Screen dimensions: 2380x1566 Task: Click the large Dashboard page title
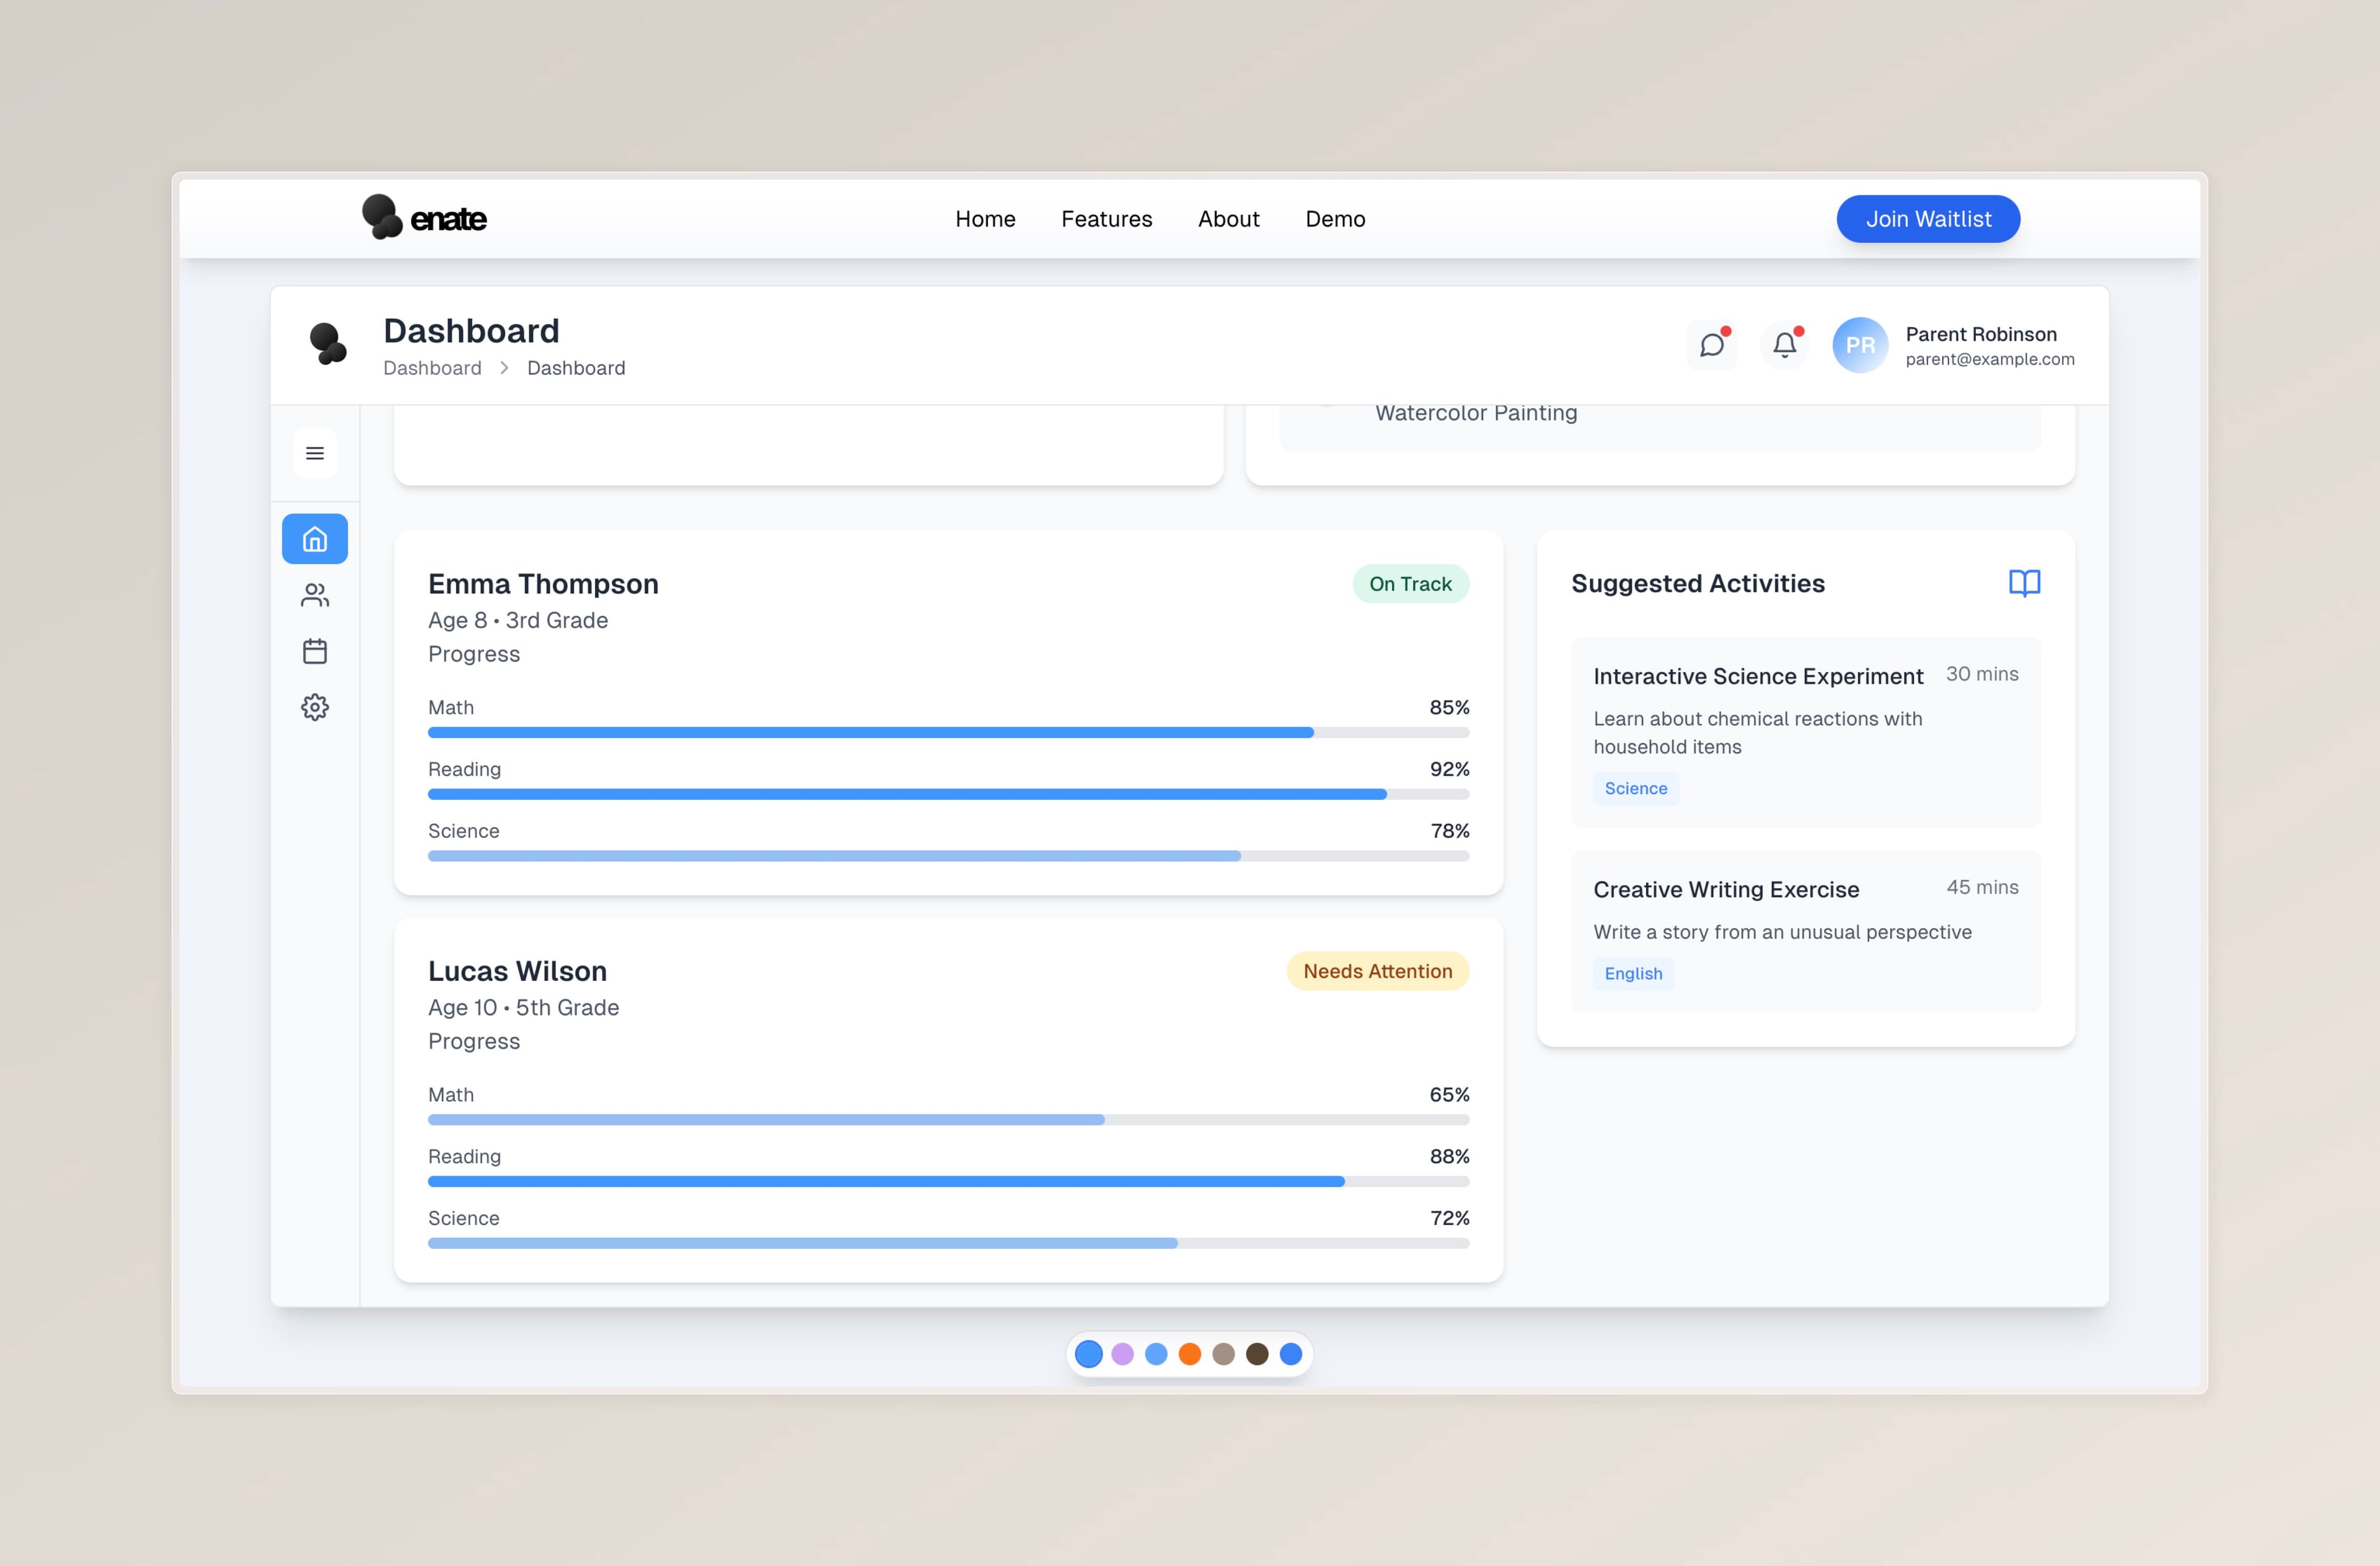click(x=471, y=331)
